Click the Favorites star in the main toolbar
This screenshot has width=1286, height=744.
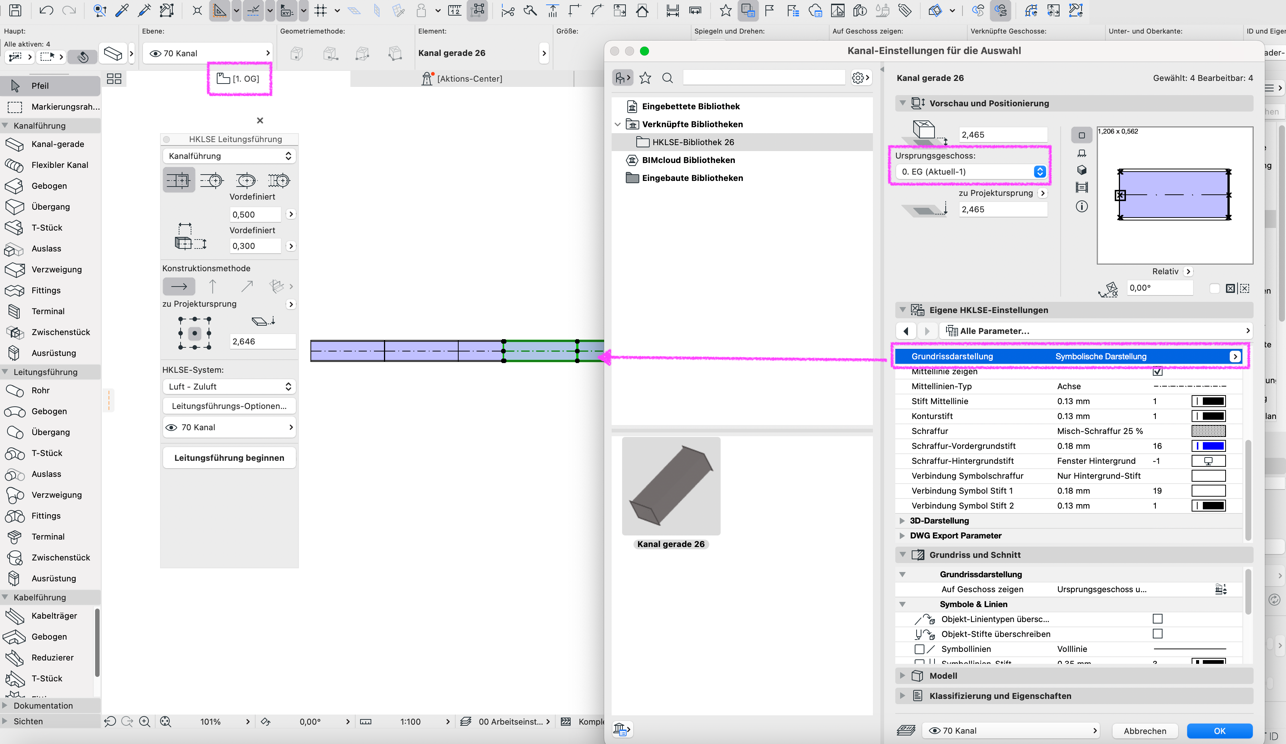pyautogui.click(x=726, y=11)
